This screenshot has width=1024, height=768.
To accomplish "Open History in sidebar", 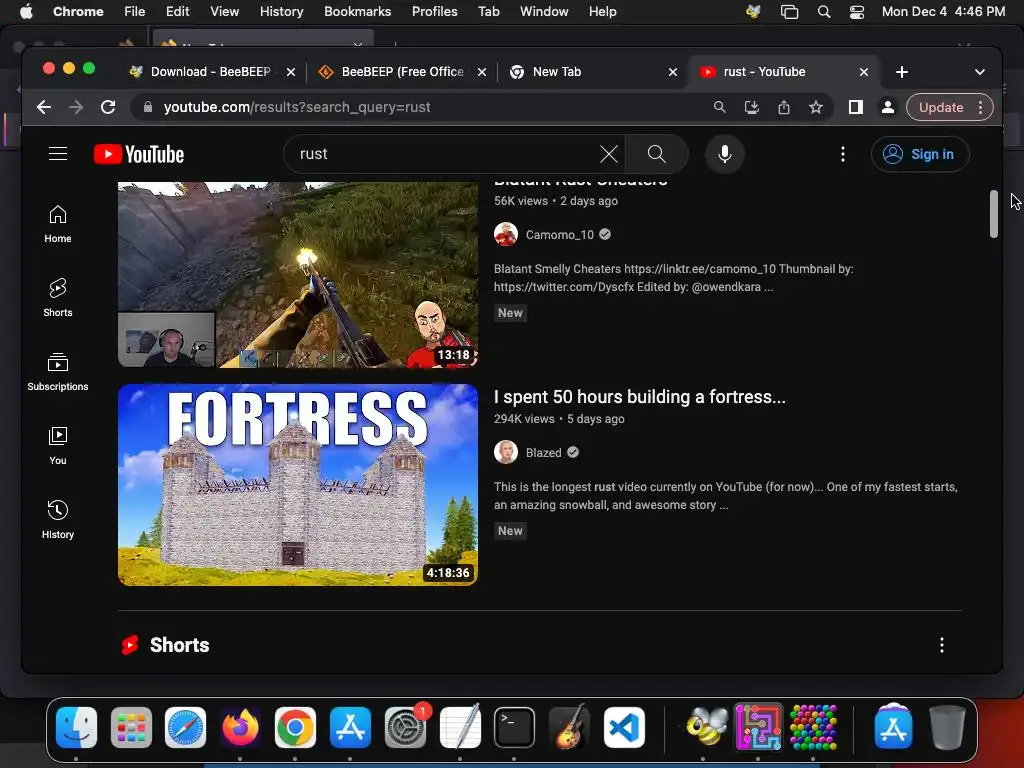I will click(x=57, y=519).
